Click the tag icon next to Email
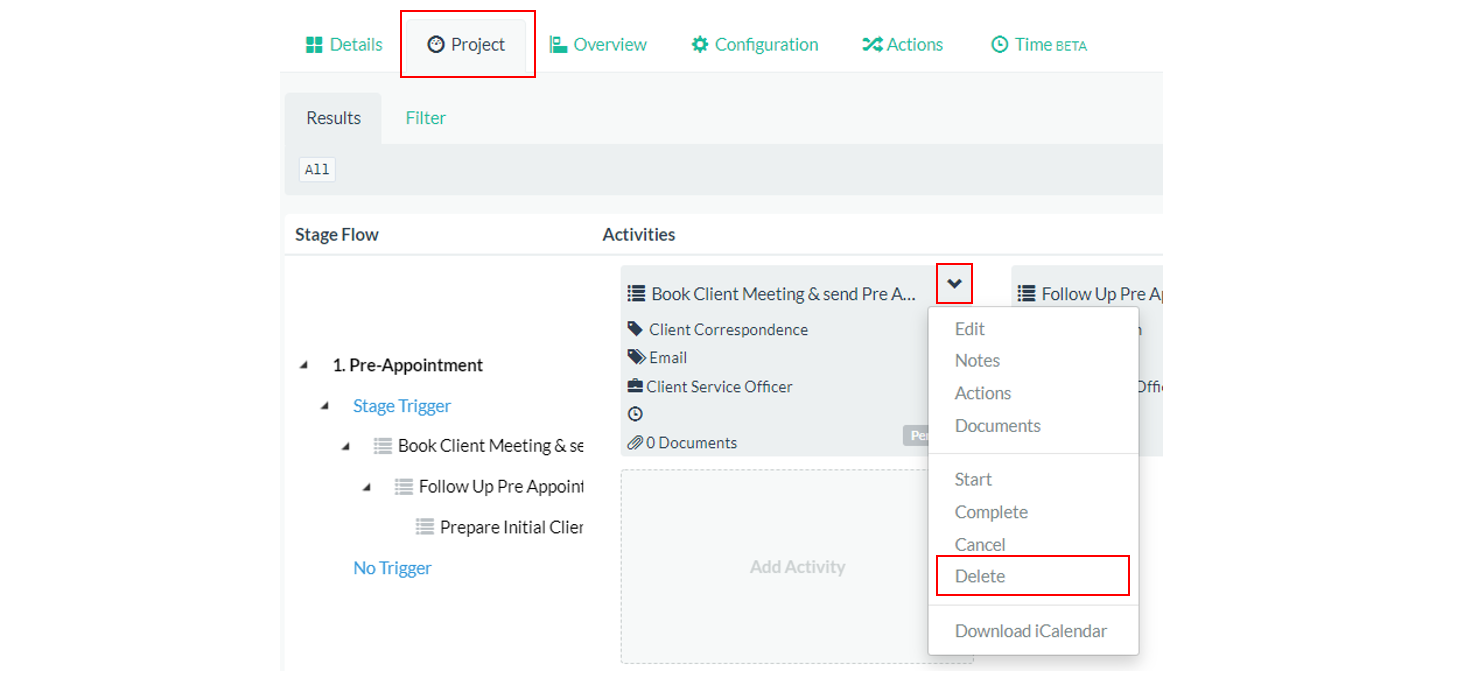The height and width of the screenshot is (674, 1458). (x=636, y=357)
